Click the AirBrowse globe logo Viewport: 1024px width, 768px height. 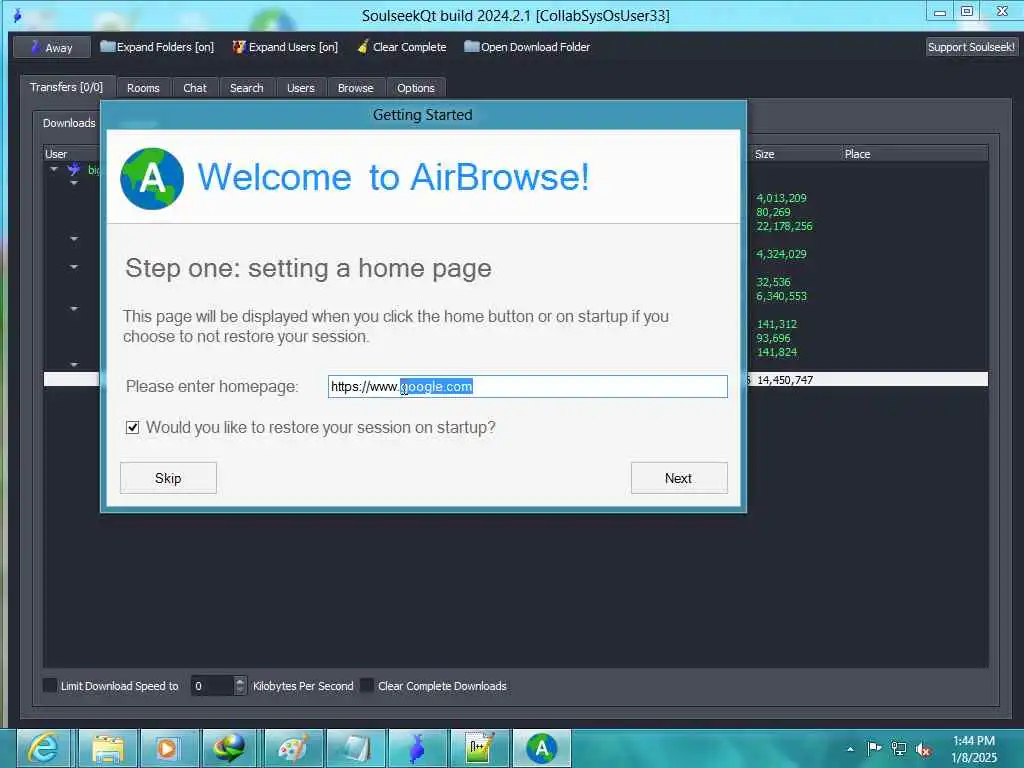click(x=152, y=178)
